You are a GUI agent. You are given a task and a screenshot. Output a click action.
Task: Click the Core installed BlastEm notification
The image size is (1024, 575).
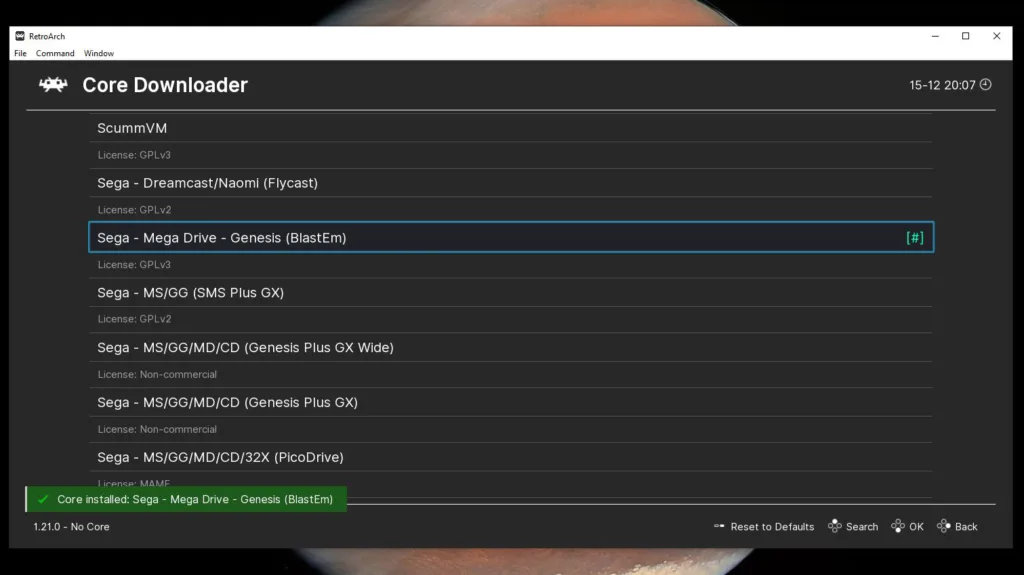(186, 499)
